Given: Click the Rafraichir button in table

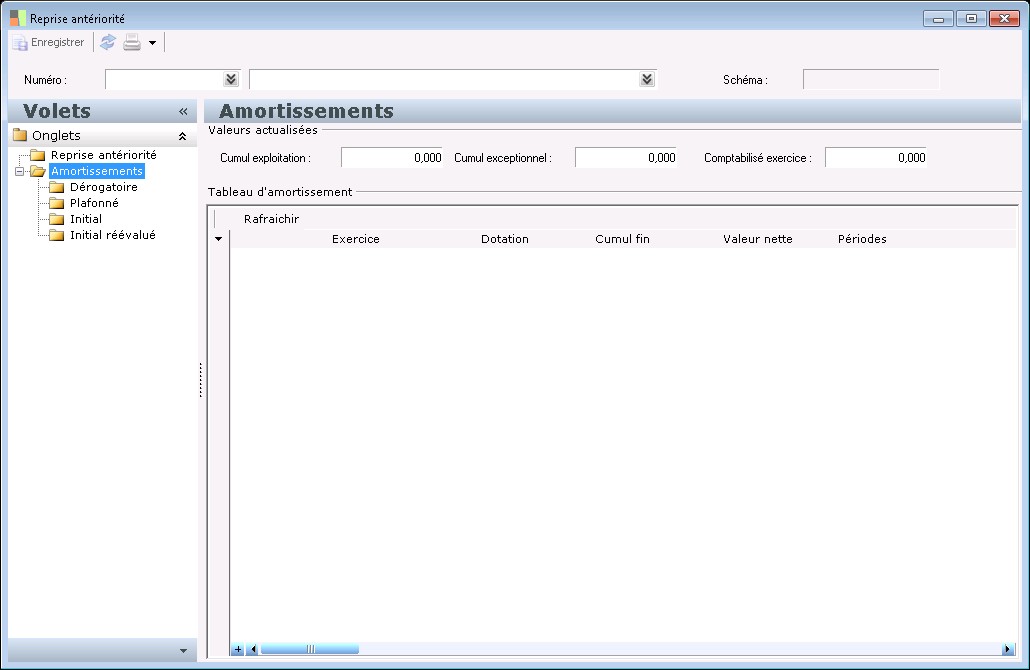Looking at the screenshot, I should coord(271,219).
